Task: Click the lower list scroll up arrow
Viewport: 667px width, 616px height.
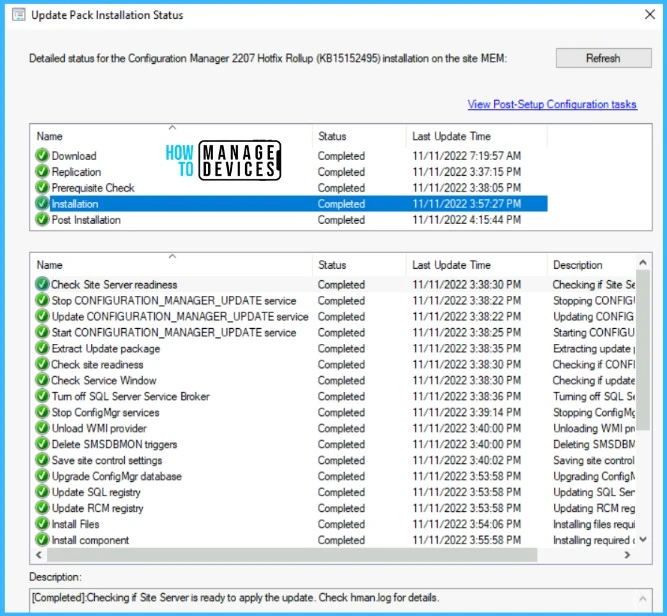Action: pyautogui.click(x=643, y=262)
